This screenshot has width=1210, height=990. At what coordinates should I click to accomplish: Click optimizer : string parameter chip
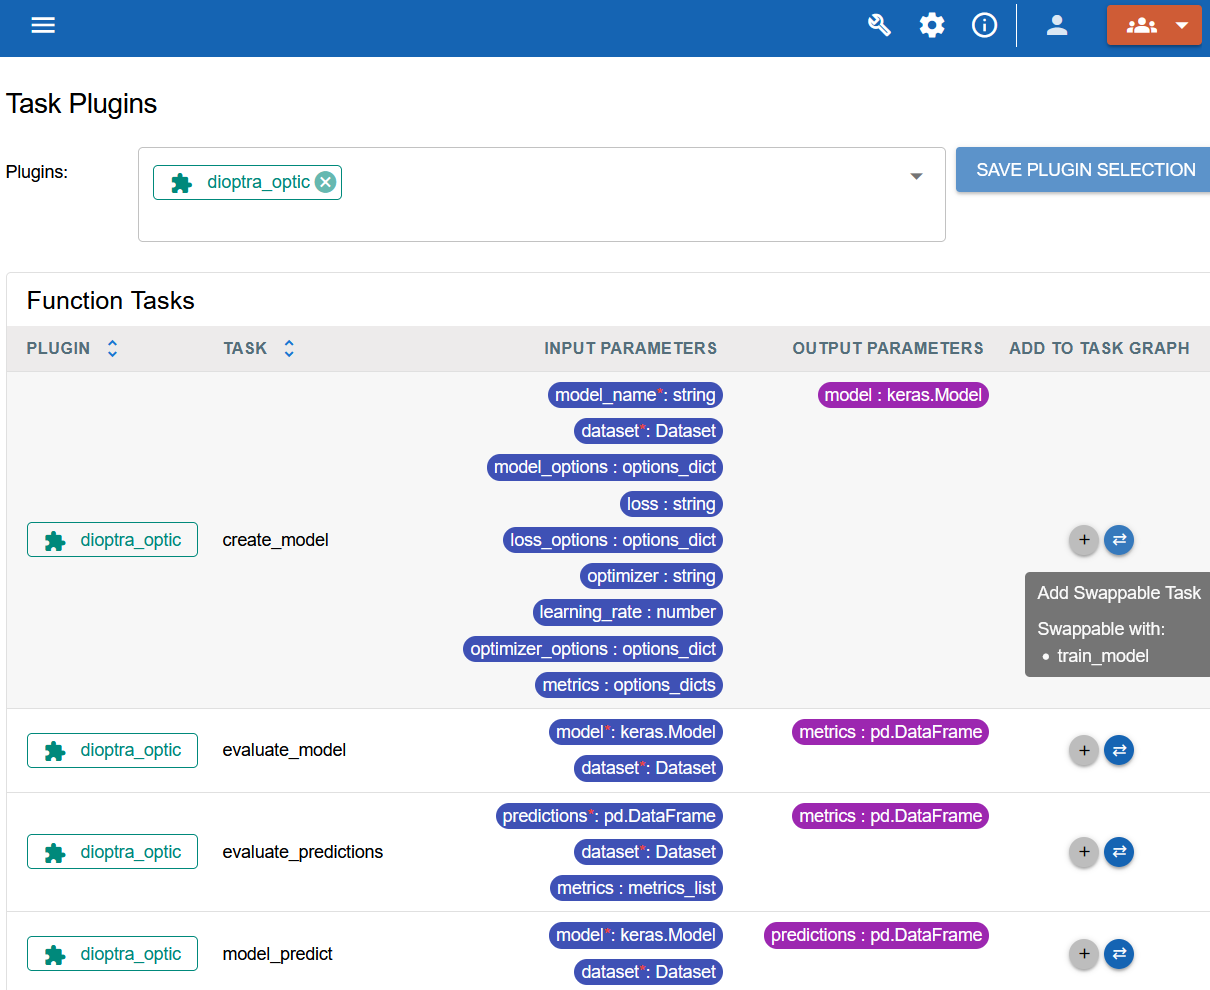[651, 576]
